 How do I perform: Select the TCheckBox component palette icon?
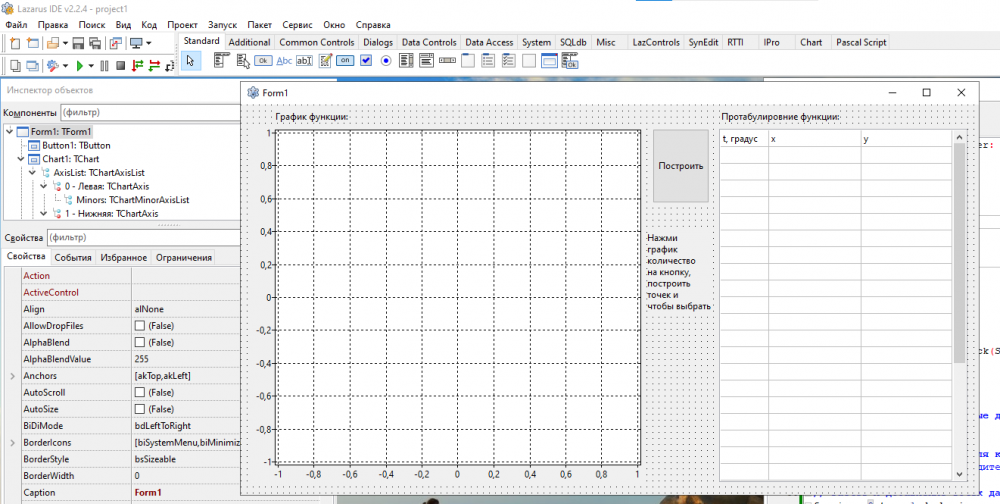(x=366, y=60)
